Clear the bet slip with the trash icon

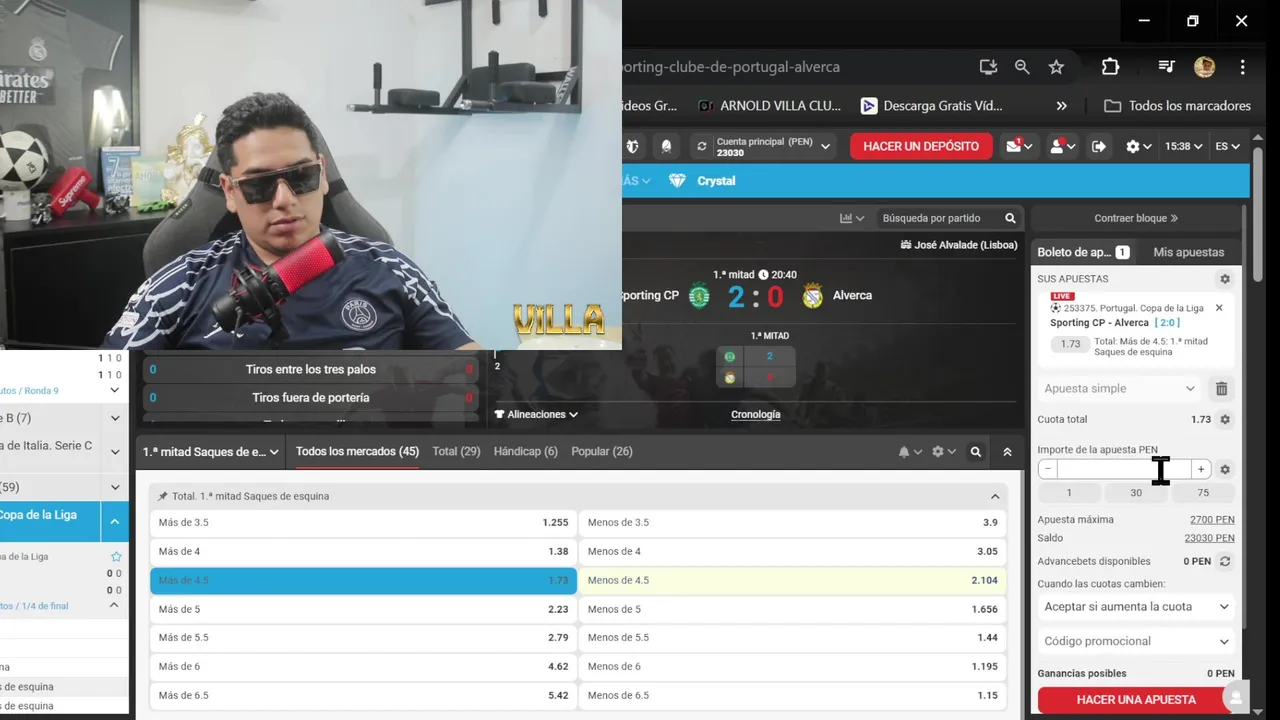tap(1221, 389)
